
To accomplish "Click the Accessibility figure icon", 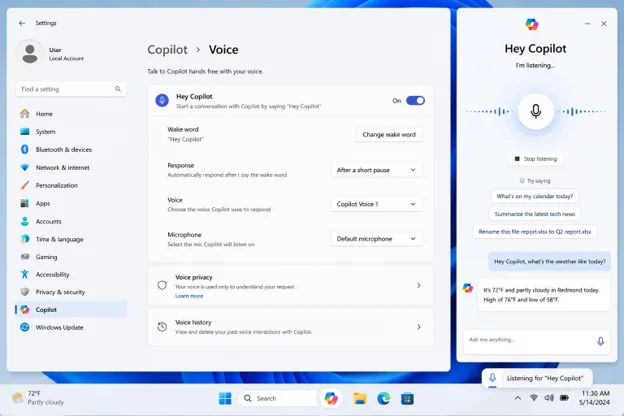I will [x=25, y=274].
